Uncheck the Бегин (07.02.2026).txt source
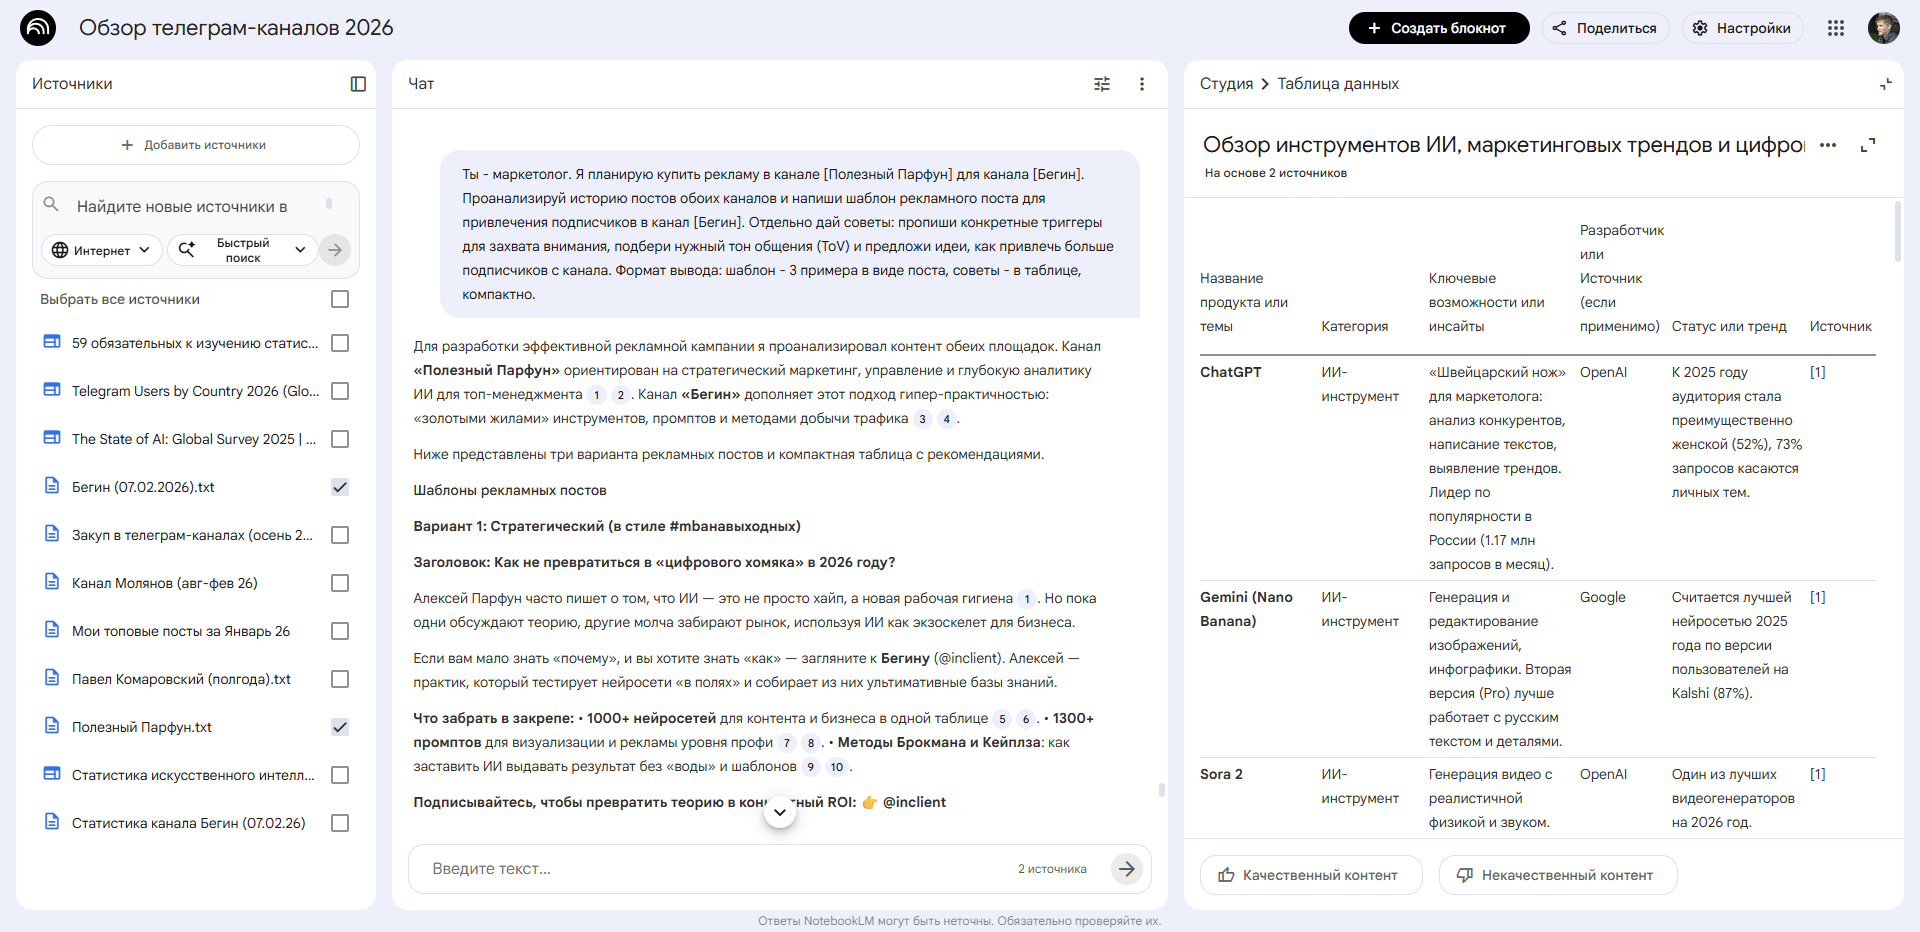The height and width of the screenshot is (932, 1920). coord(340,487)
